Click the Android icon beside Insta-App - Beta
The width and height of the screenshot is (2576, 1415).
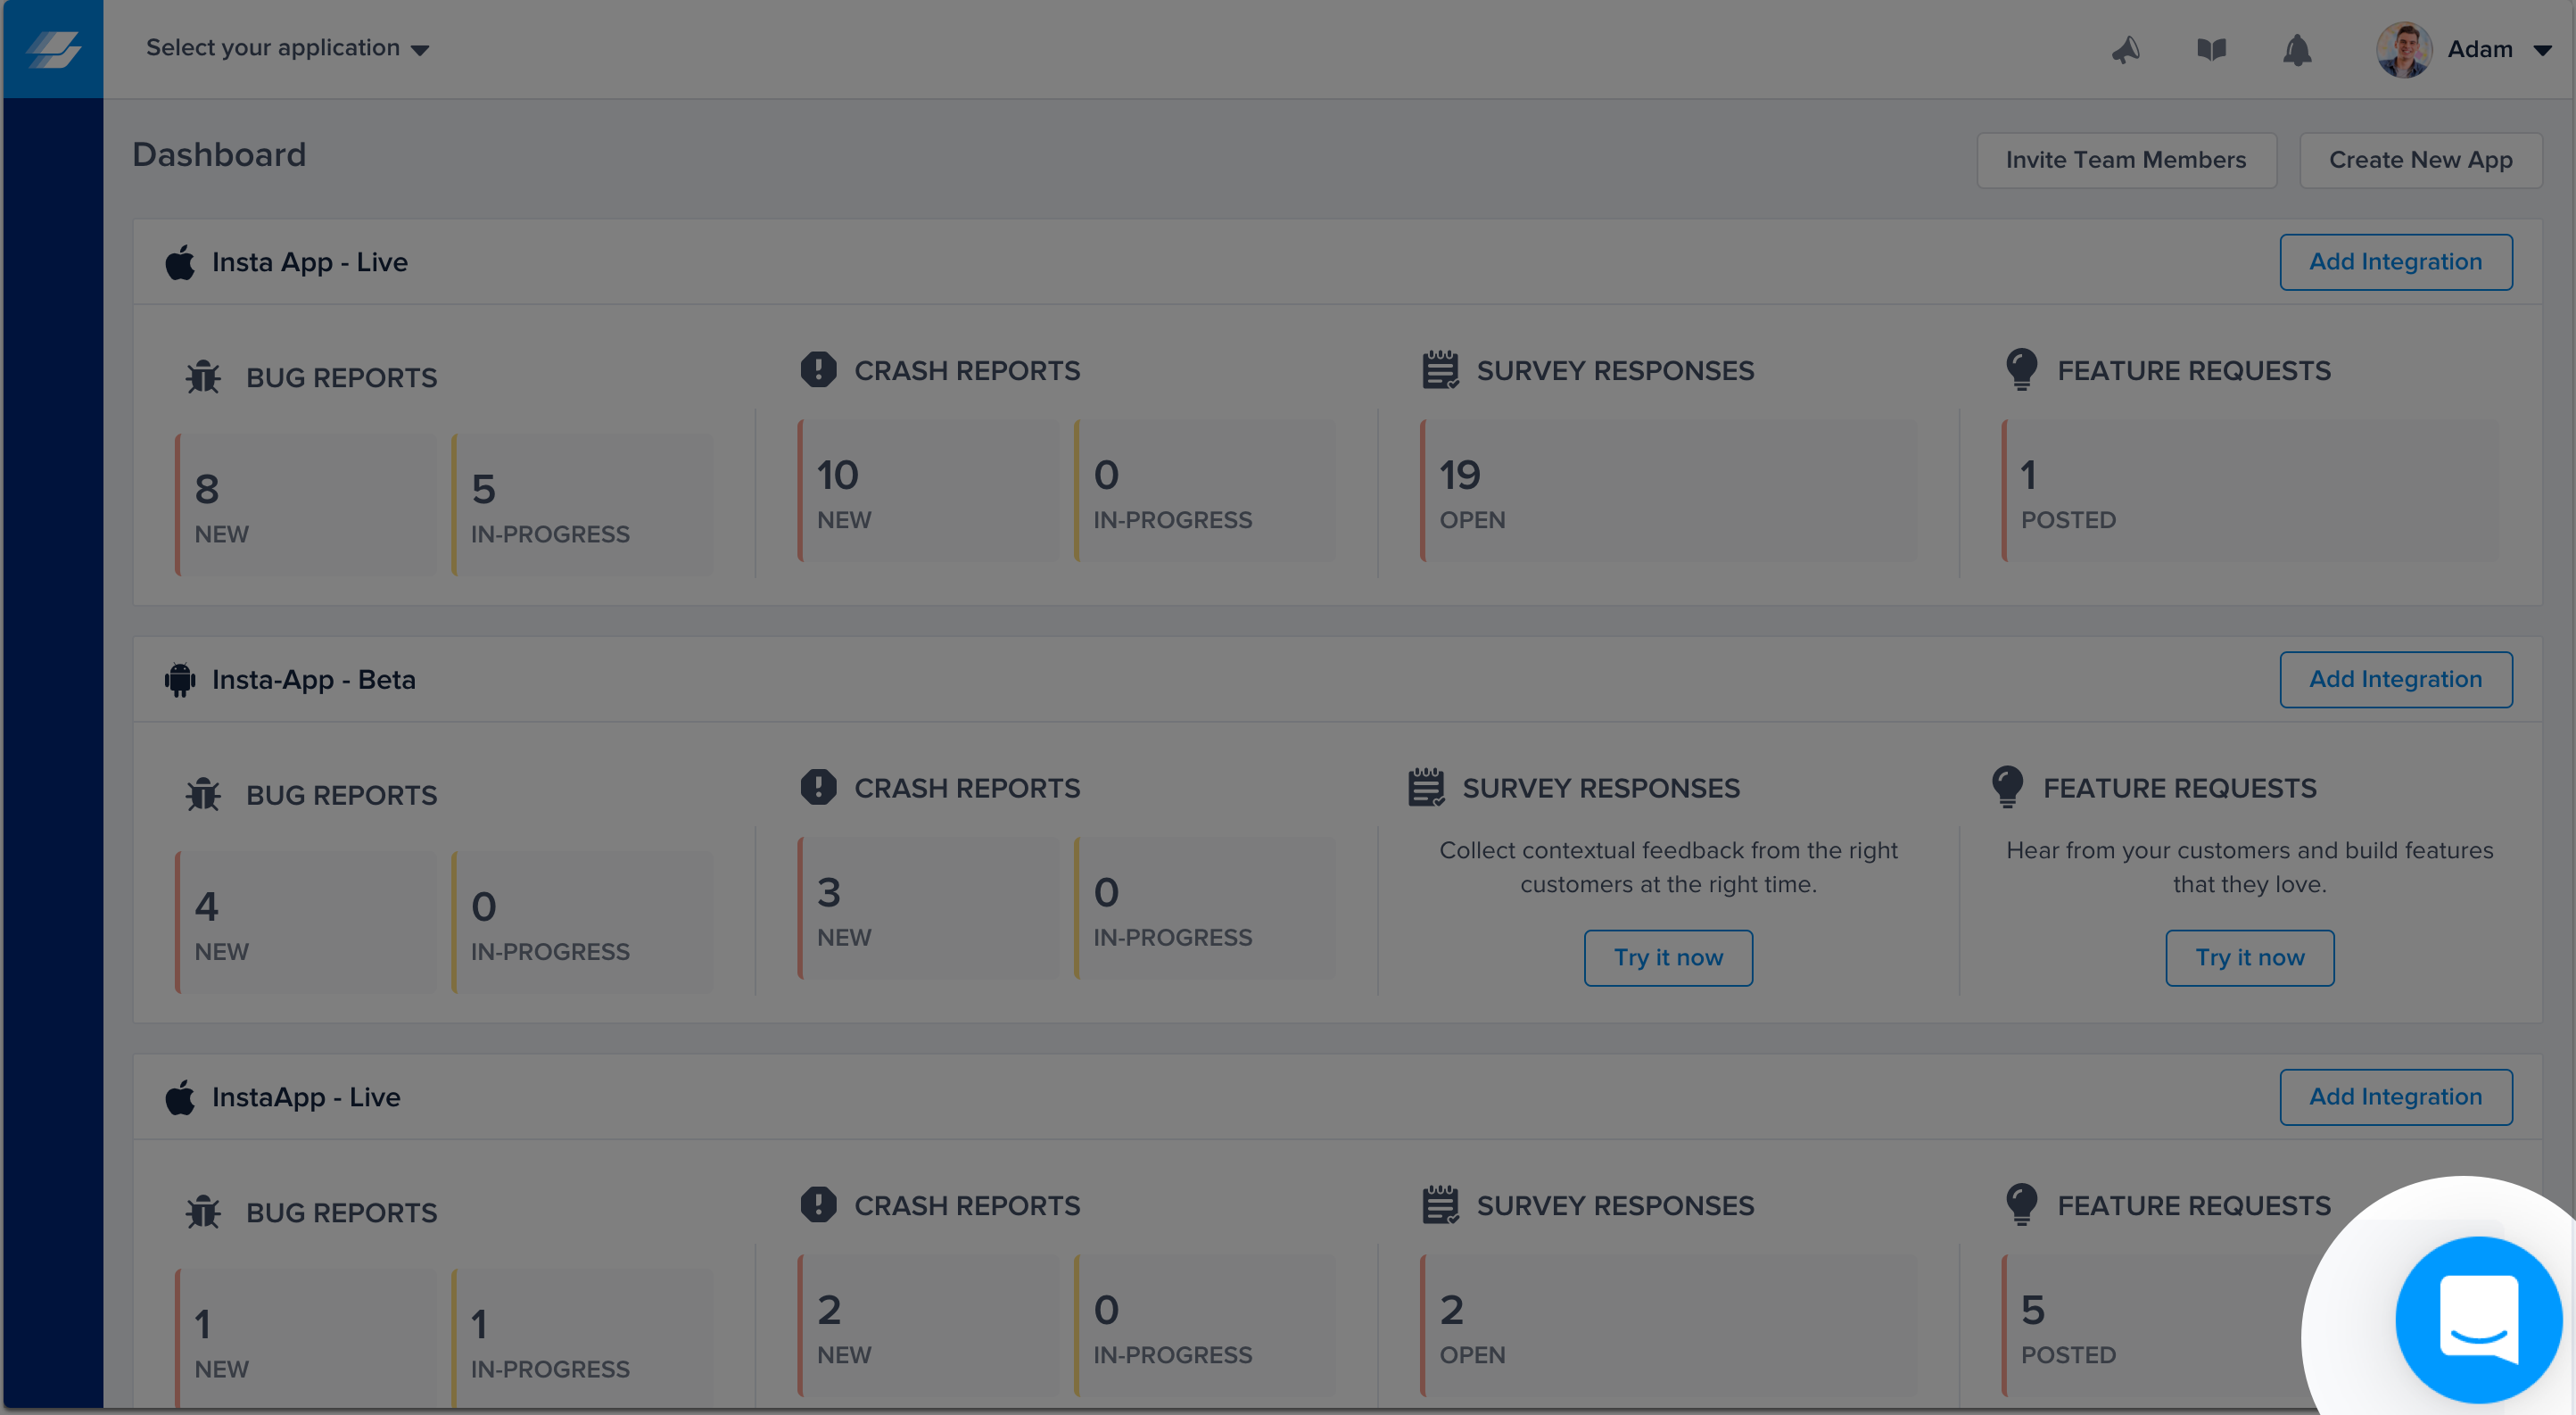[x=180, y=680]
